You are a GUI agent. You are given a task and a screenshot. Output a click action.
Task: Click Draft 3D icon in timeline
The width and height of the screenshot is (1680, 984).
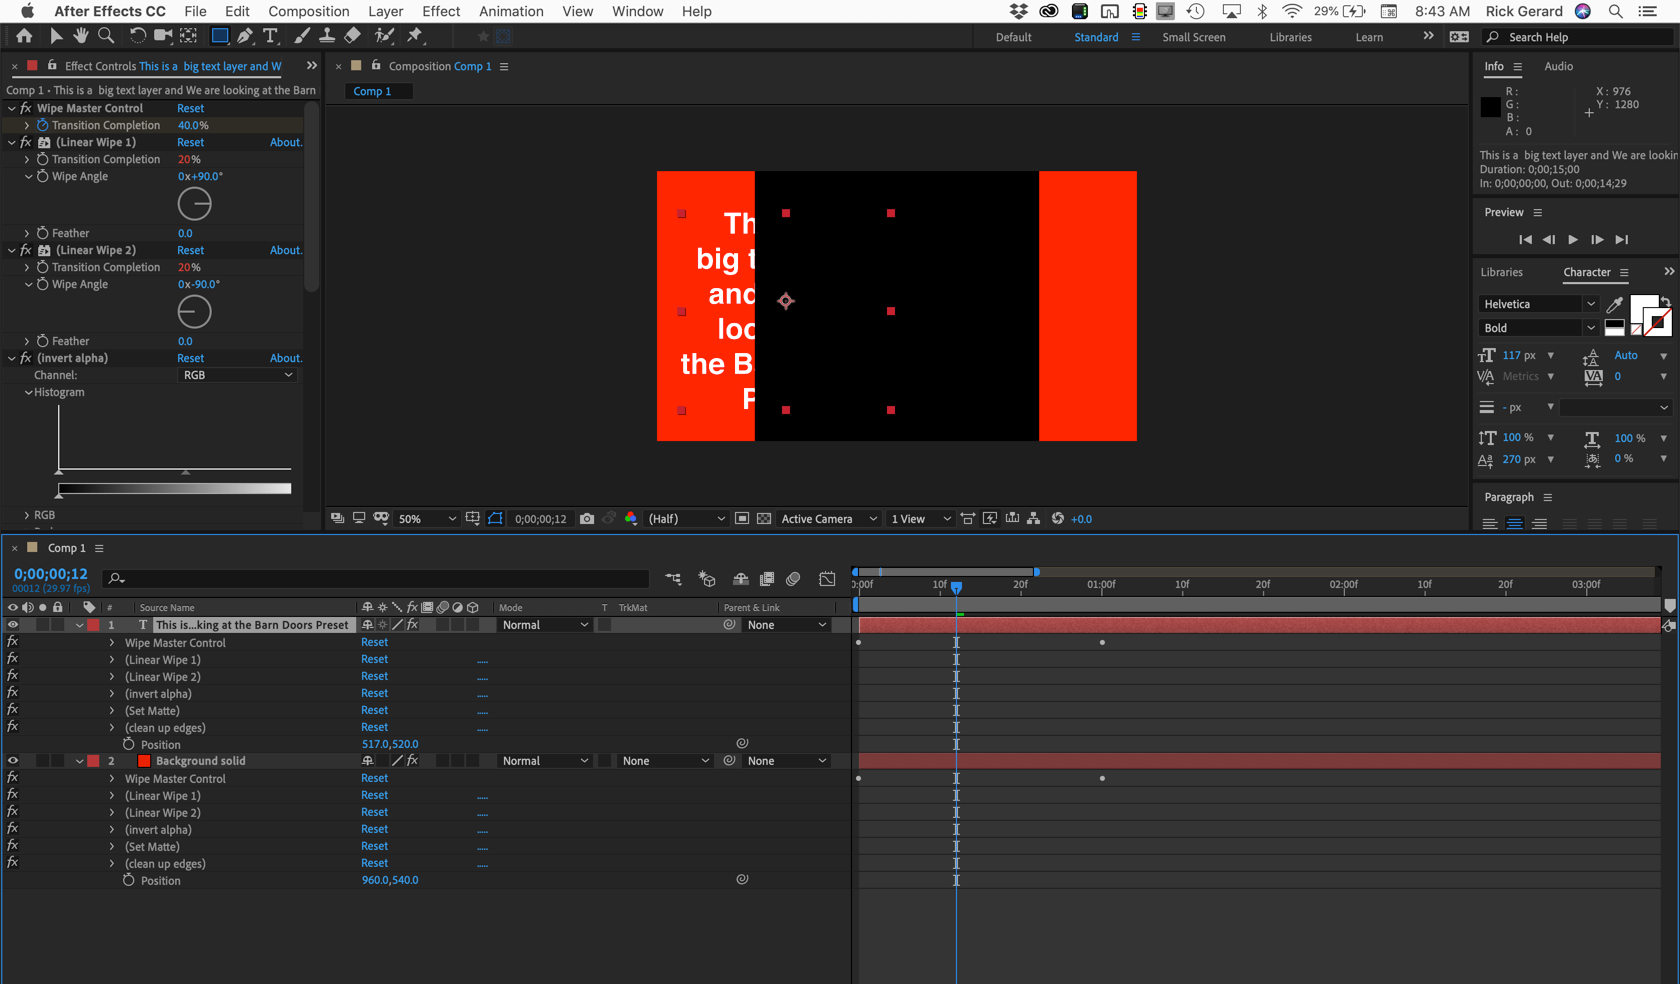click(707, 579)
